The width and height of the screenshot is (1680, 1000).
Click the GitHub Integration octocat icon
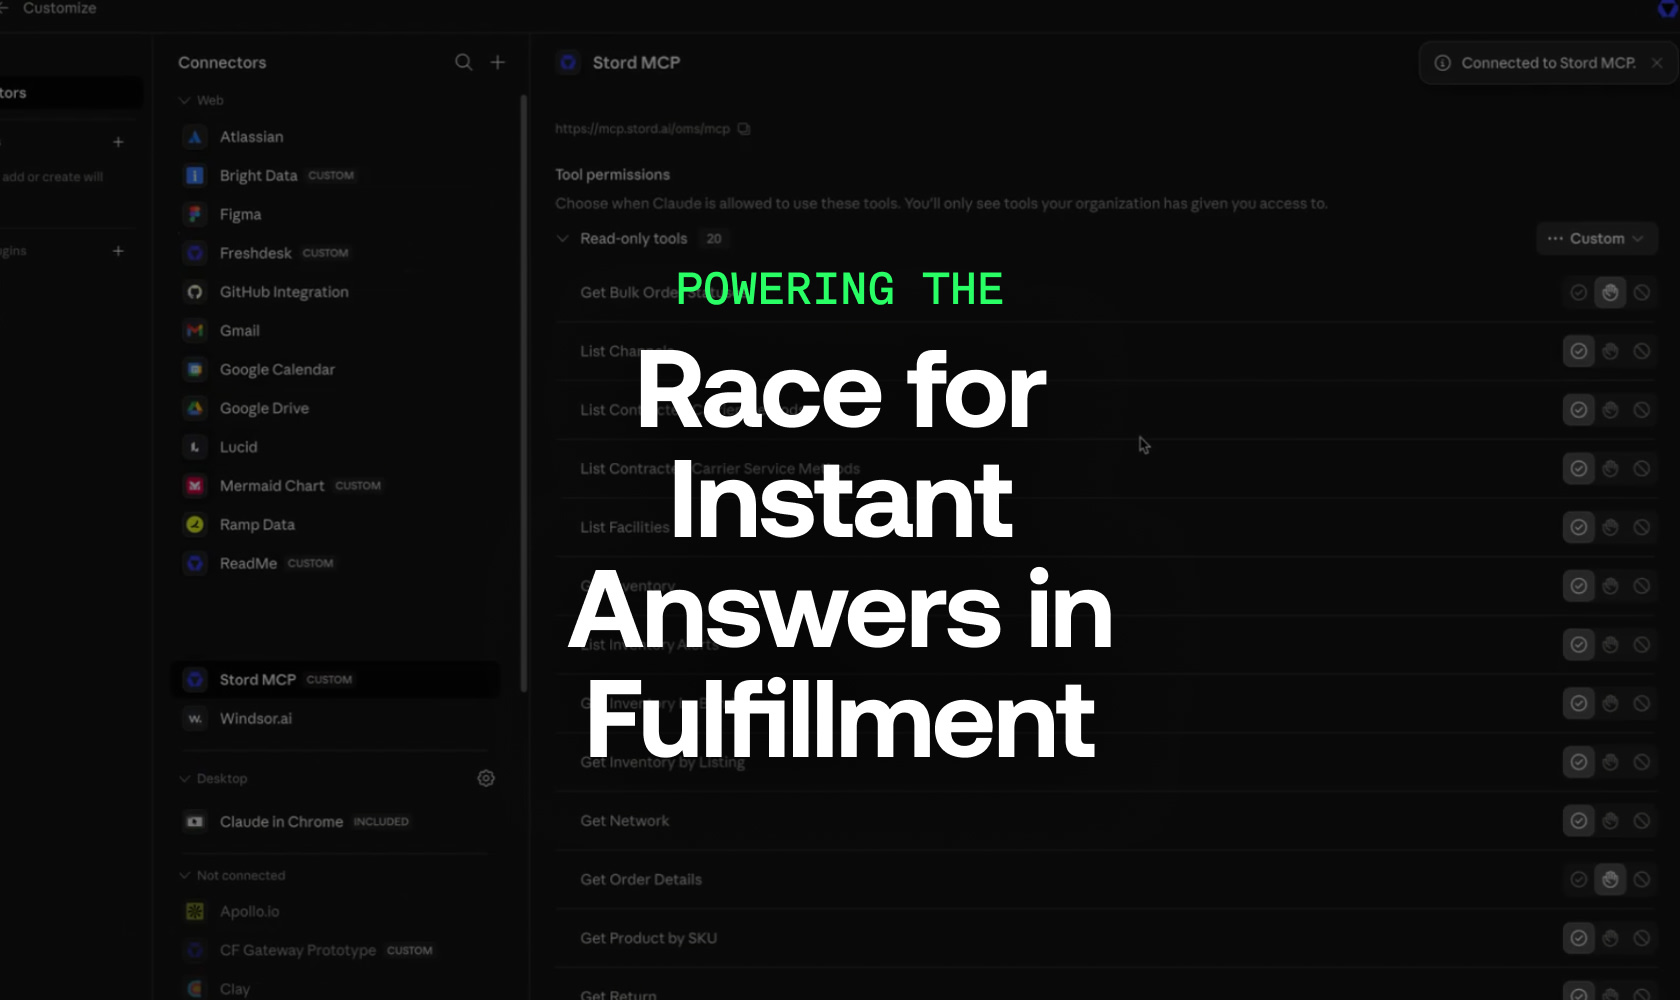coord(195,292)
